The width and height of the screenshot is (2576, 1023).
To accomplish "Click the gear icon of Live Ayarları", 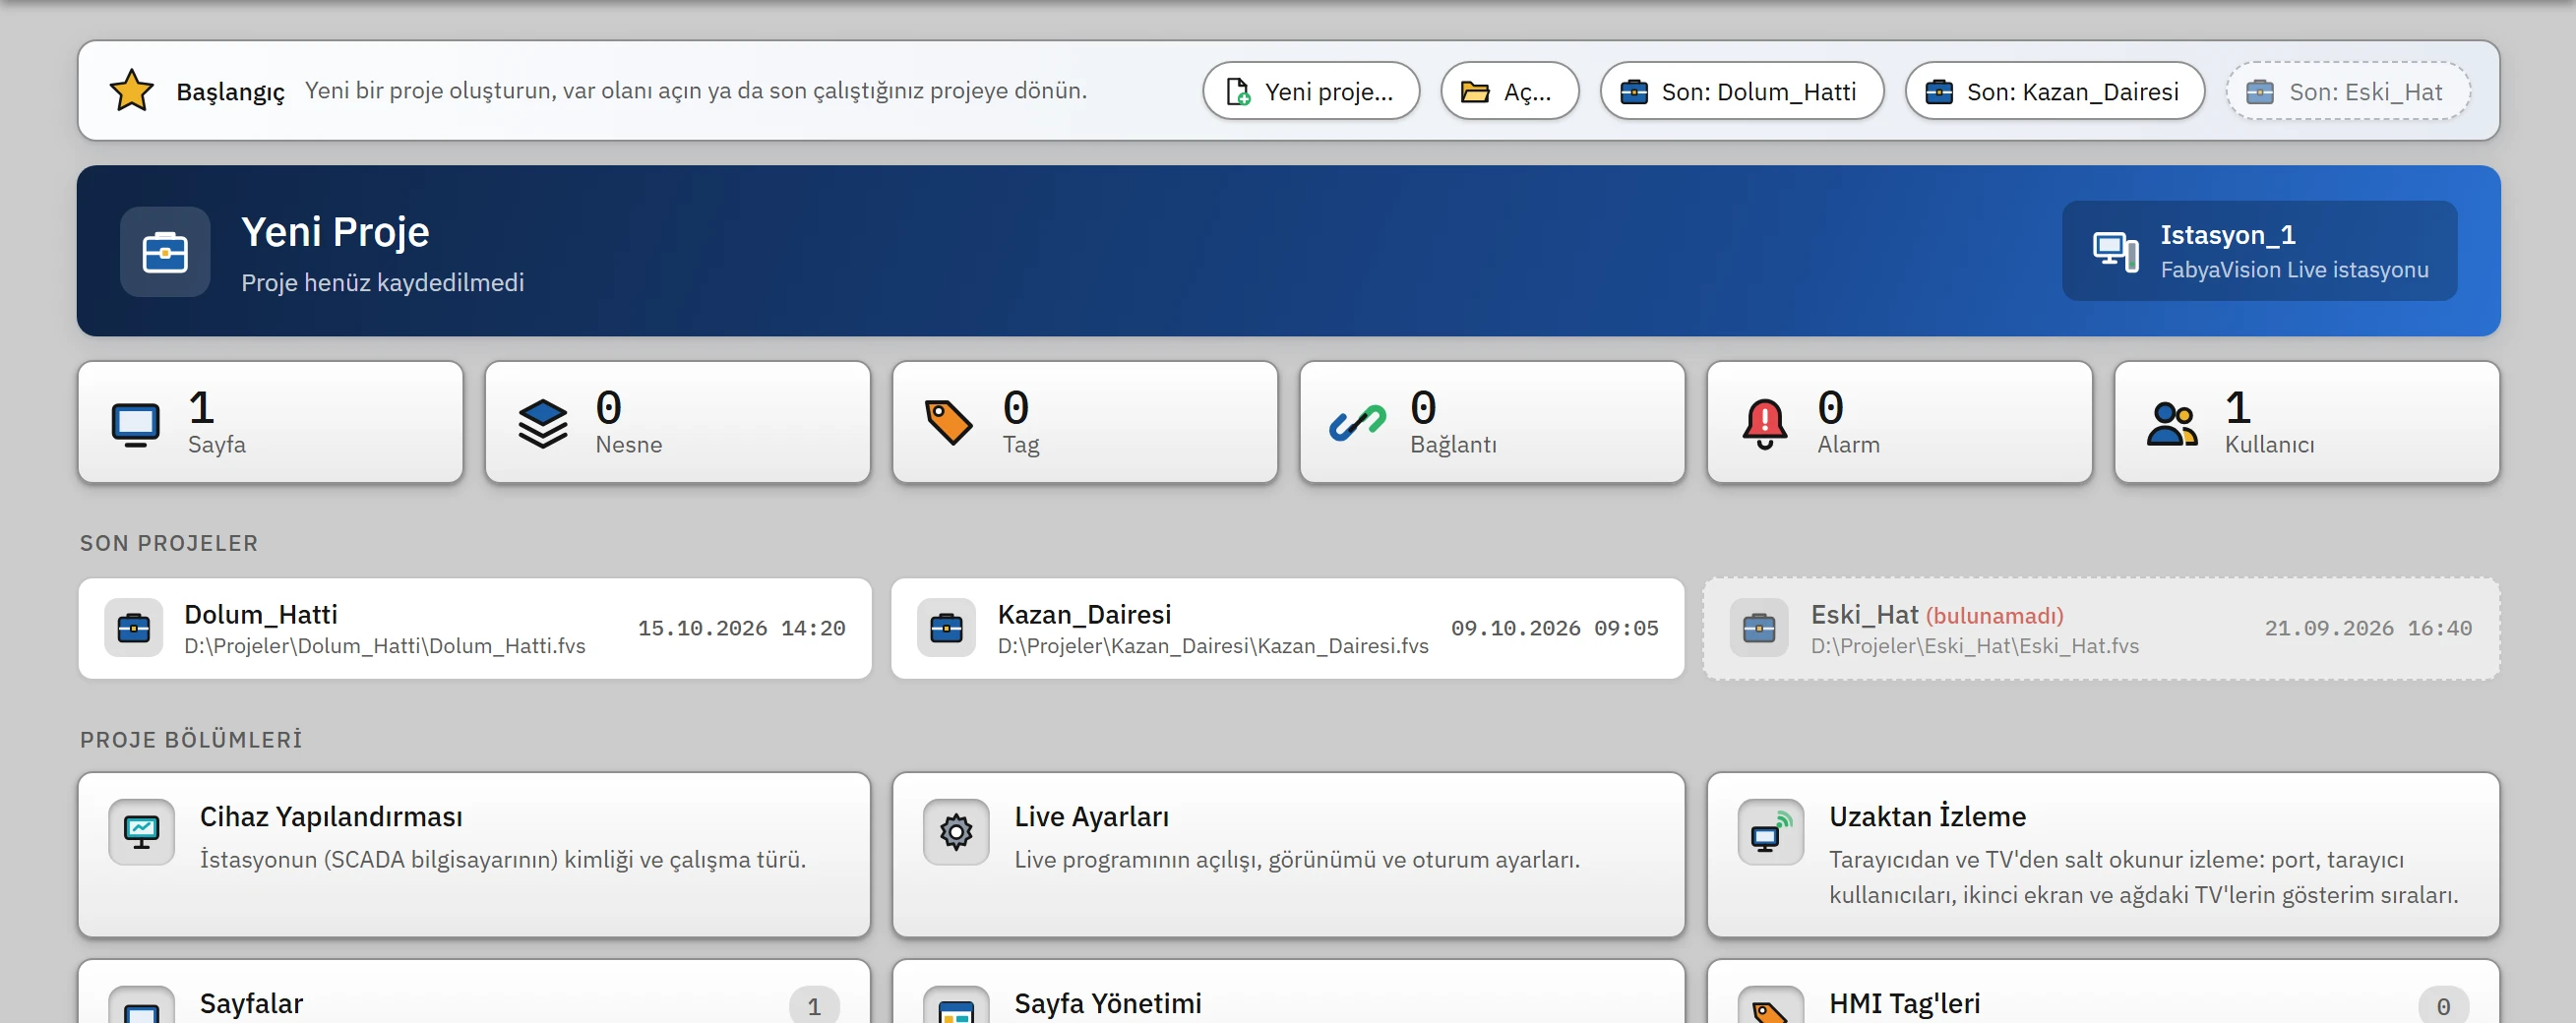I will pyautogui.click(x=956, y=832).
